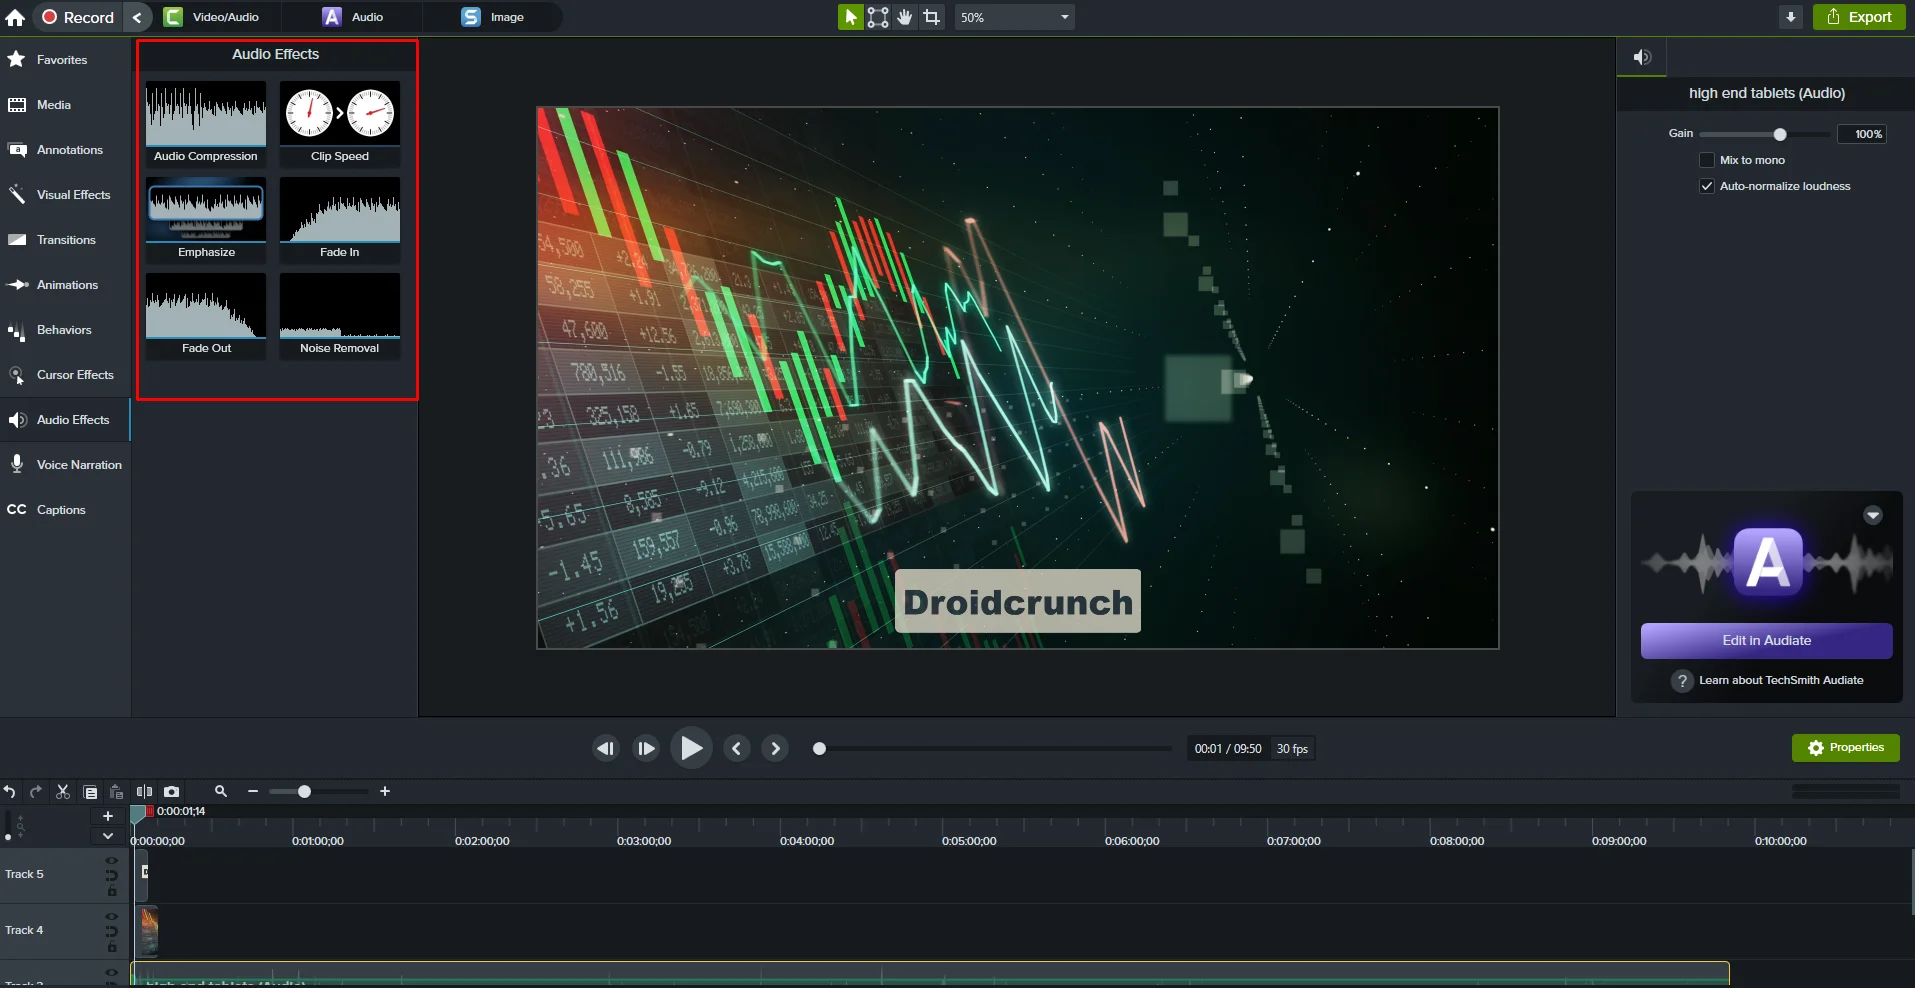The image size is (1915, 988).
Task: Click the download arrow icon near Export
Action: [1791, 17]
